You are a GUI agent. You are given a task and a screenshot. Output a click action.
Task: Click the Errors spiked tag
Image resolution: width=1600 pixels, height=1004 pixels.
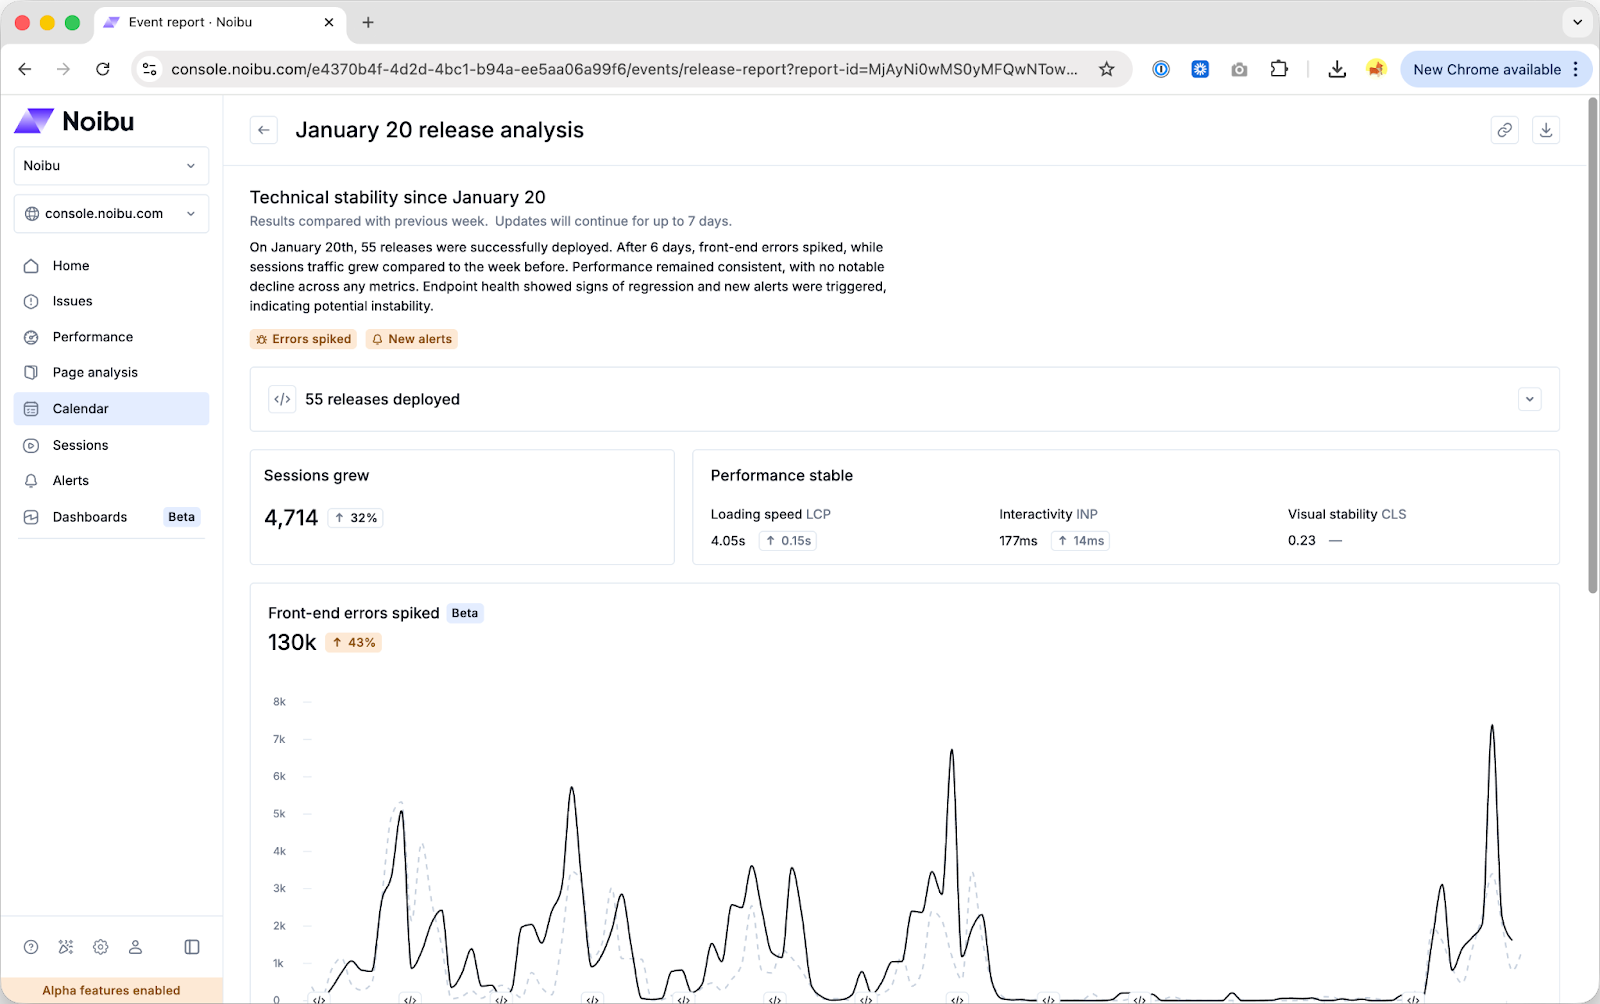pos(303,339)
